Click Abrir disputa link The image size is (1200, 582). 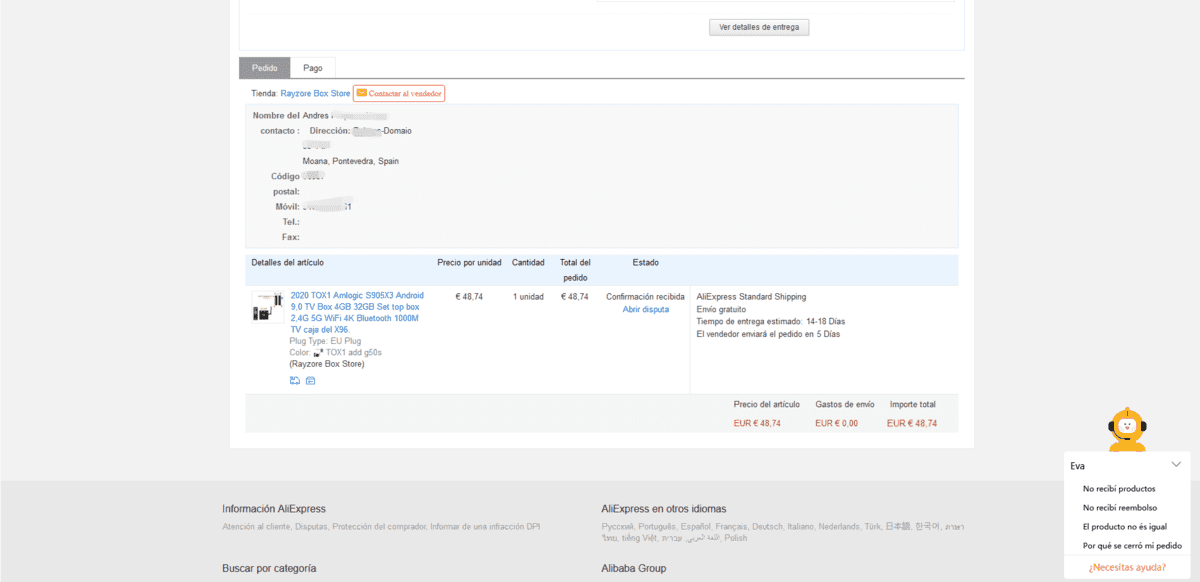coord(645,309)
